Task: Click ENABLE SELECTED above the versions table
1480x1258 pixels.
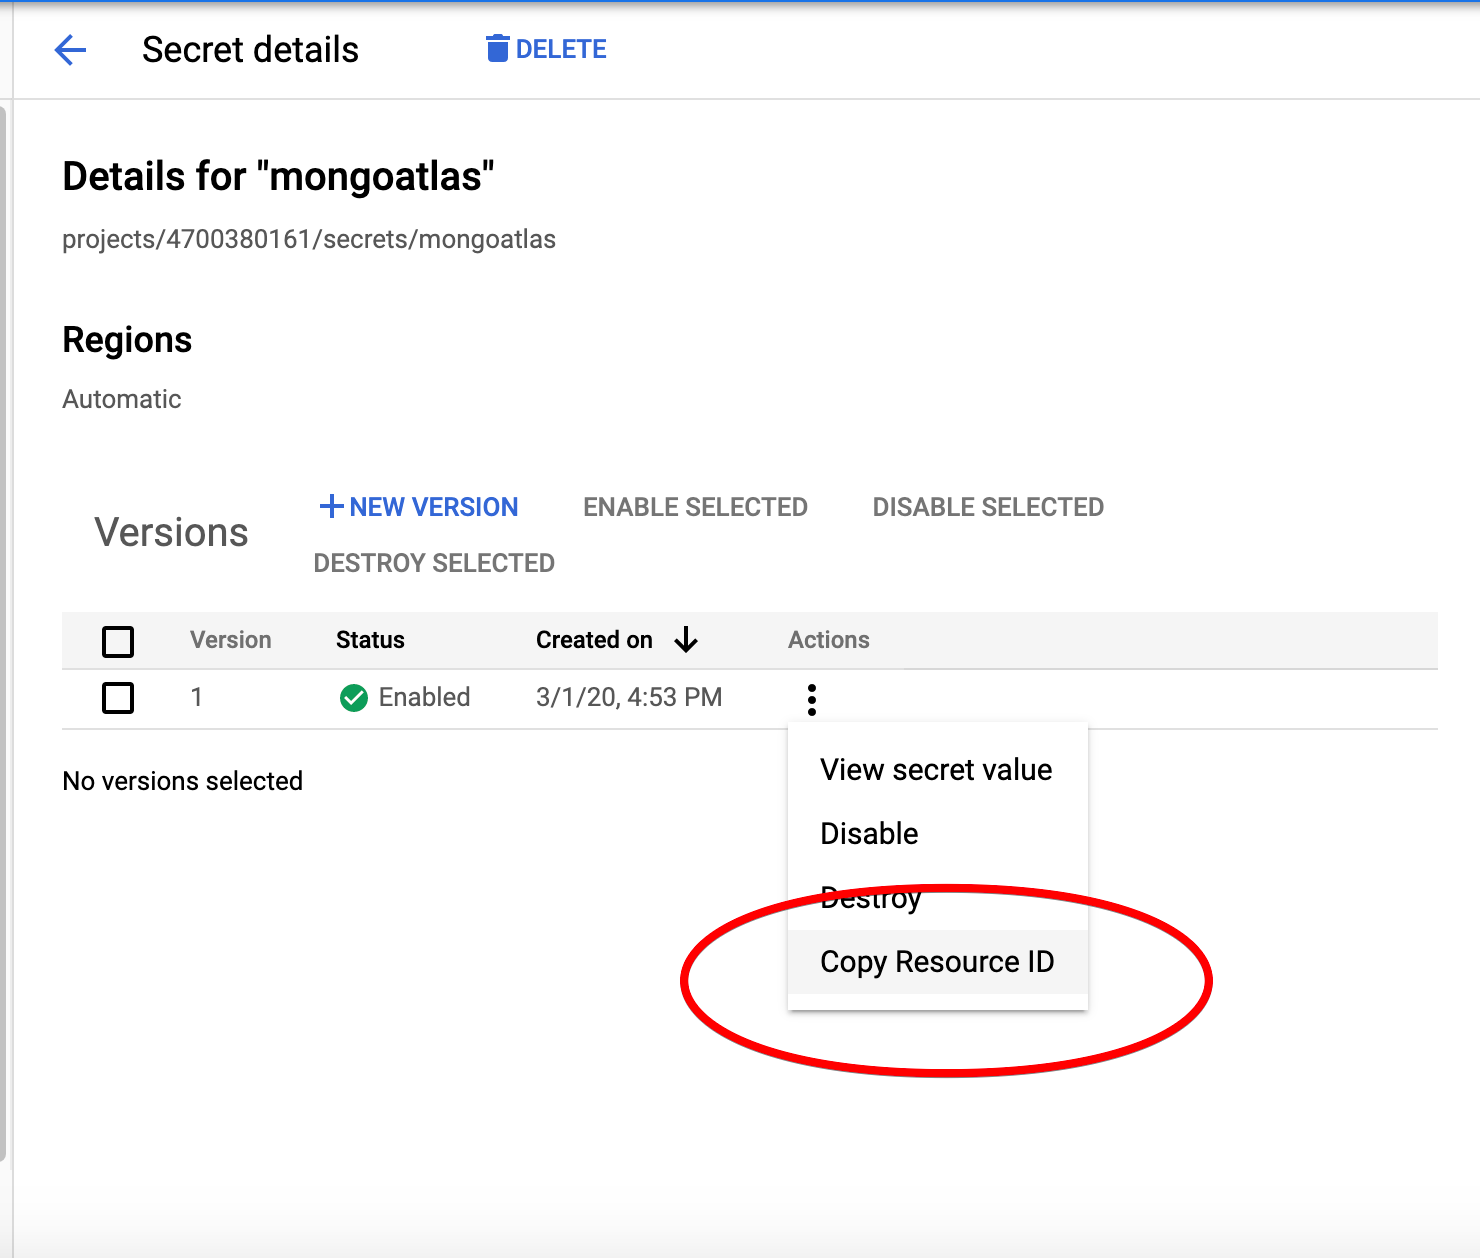Action: click(694, 506)
